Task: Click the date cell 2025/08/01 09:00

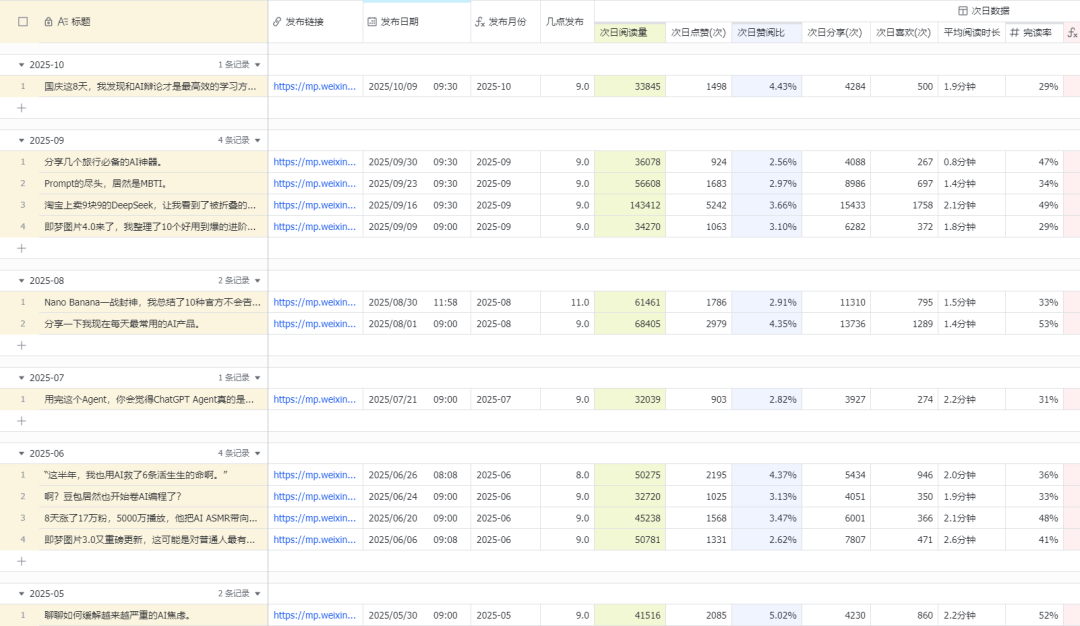Action: (417, 324)
